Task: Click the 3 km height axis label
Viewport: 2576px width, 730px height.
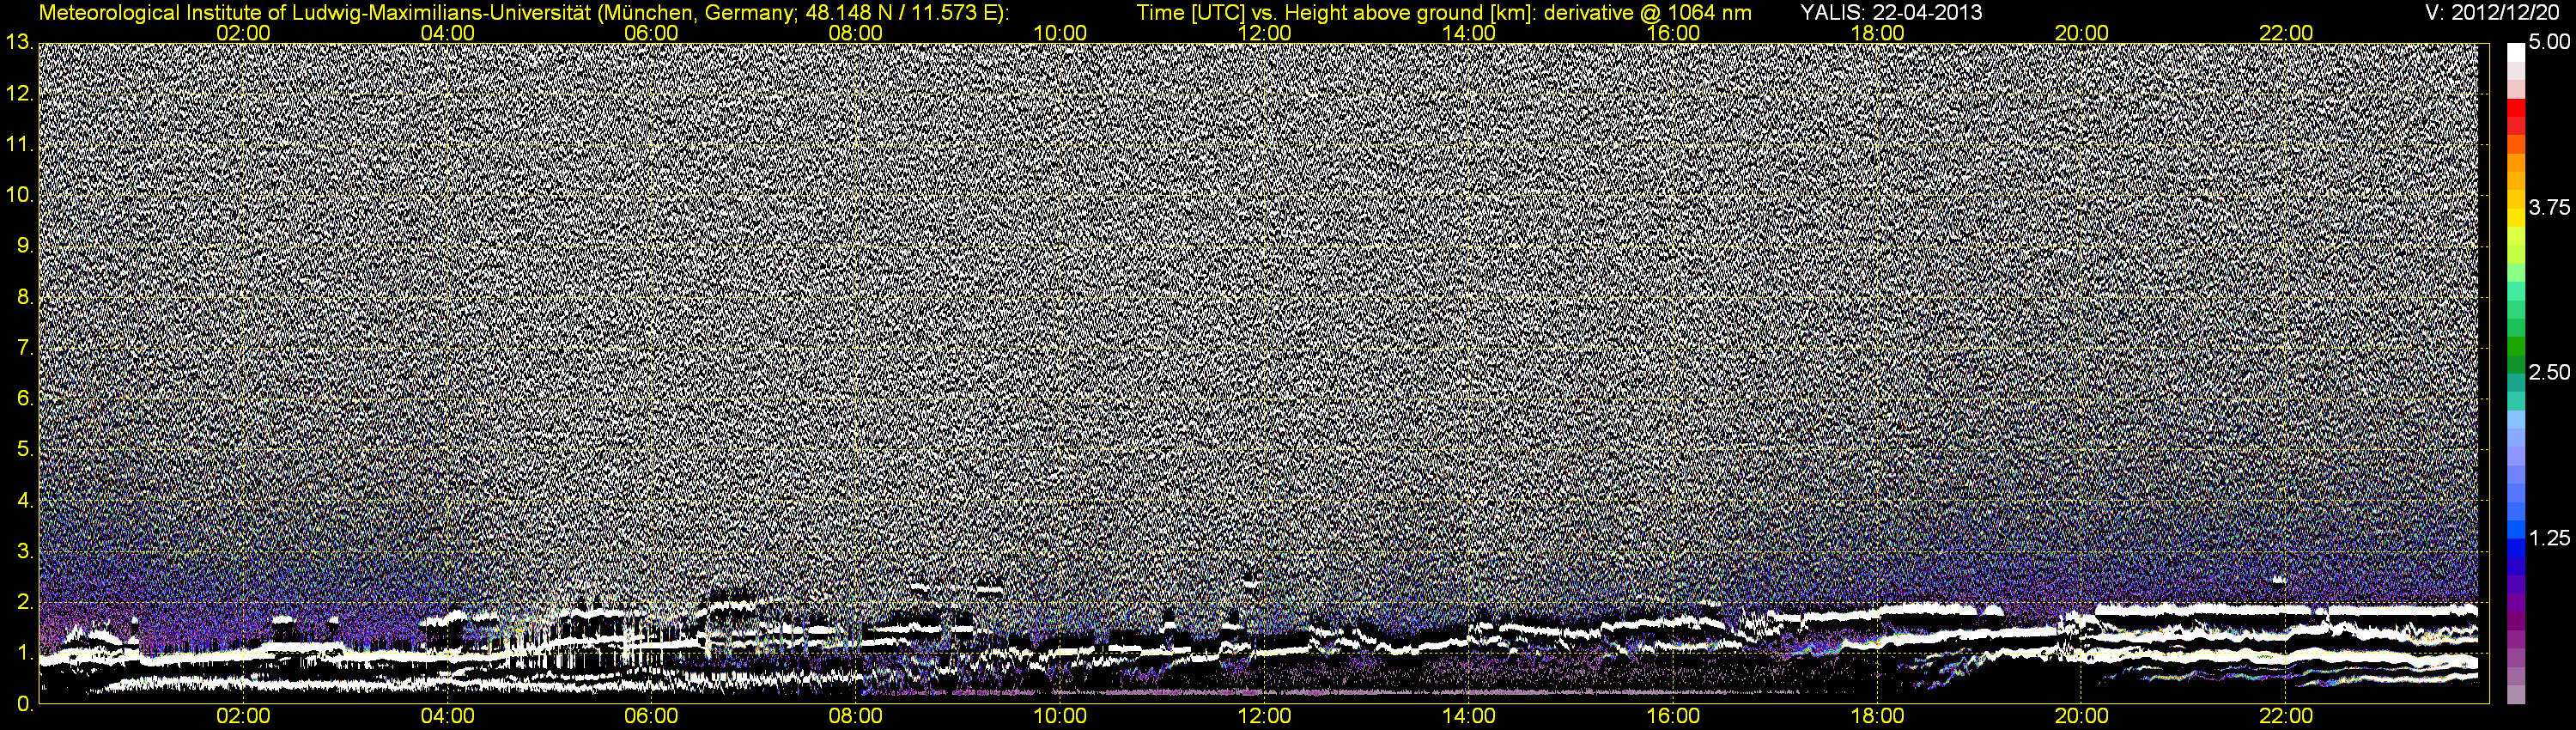Action: click(25, 552)
